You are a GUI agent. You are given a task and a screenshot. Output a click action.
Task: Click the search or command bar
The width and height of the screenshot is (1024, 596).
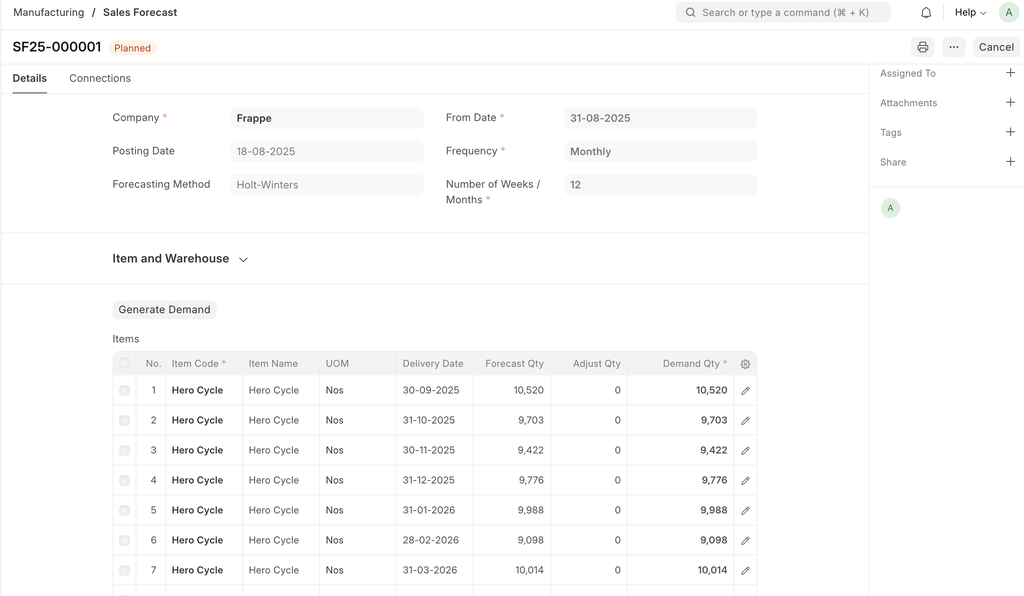click(782, 13)
